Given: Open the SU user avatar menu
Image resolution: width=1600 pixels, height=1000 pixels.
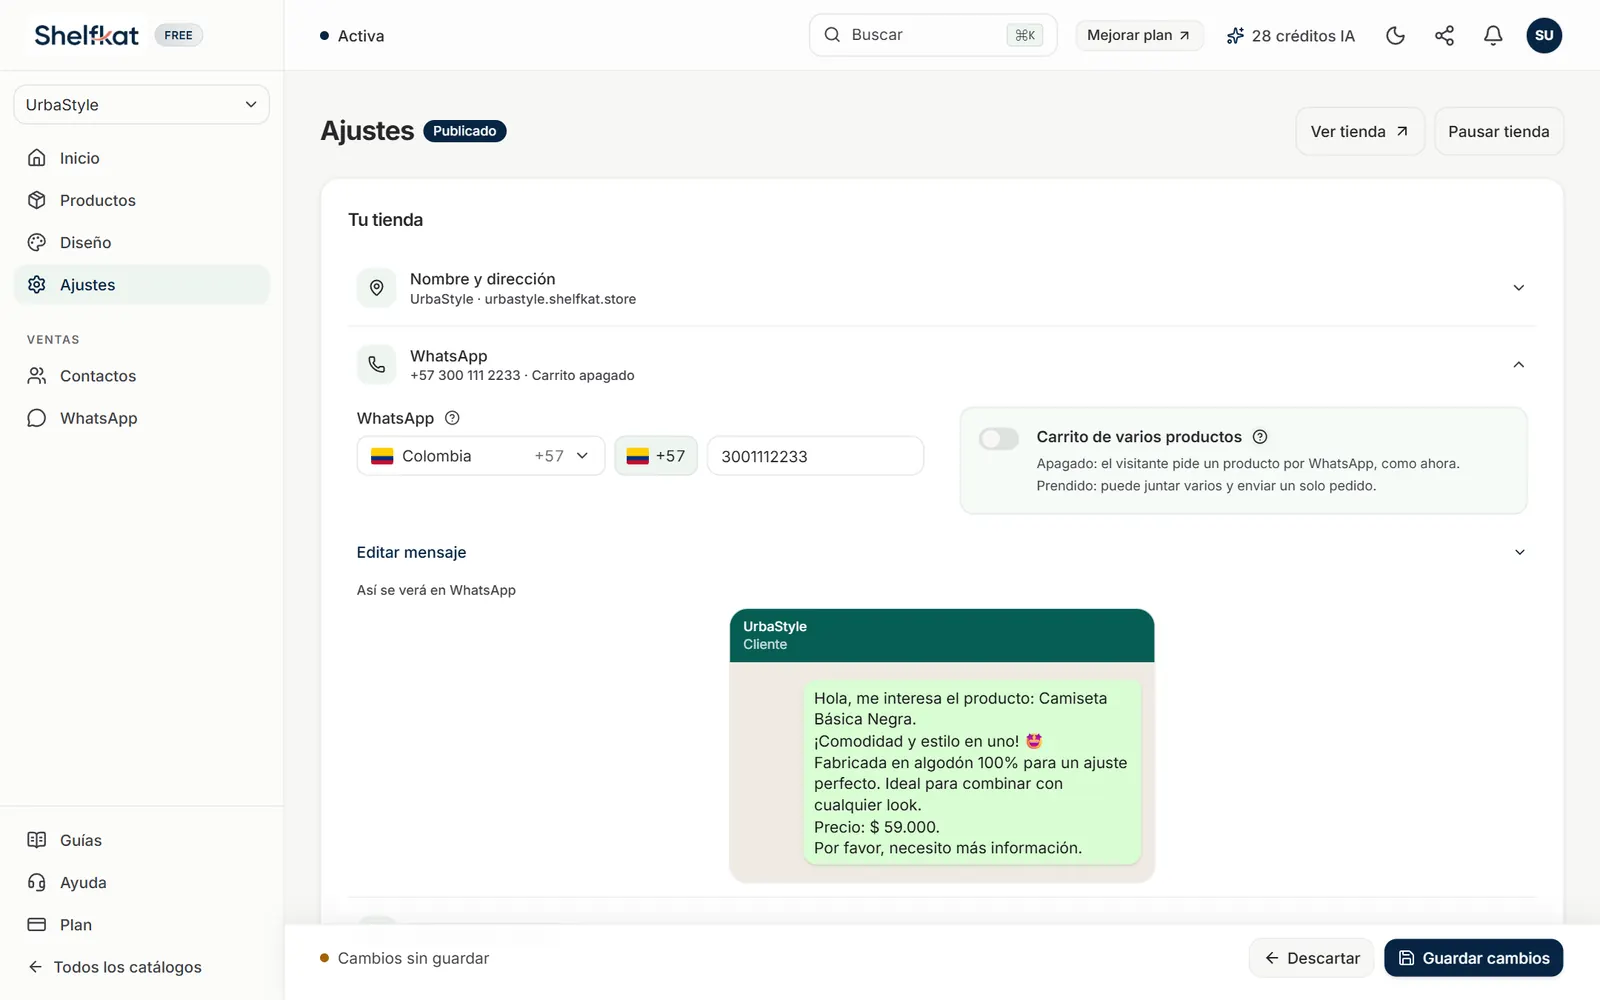Looking at the screenshot, I should [x=1544, y=36].
